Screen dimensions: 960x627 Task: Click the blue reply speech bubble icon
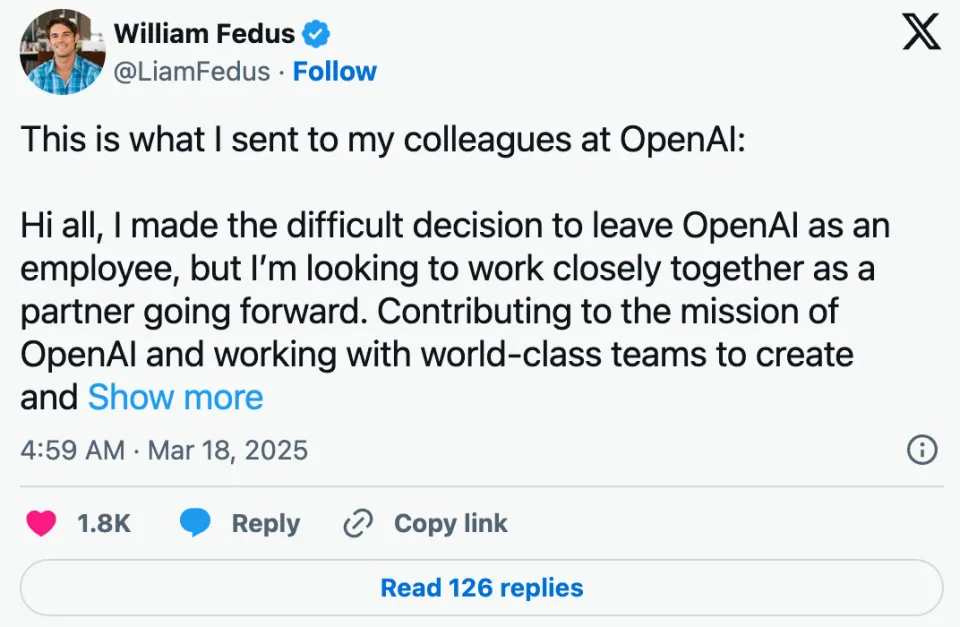[x=196, y=523]
